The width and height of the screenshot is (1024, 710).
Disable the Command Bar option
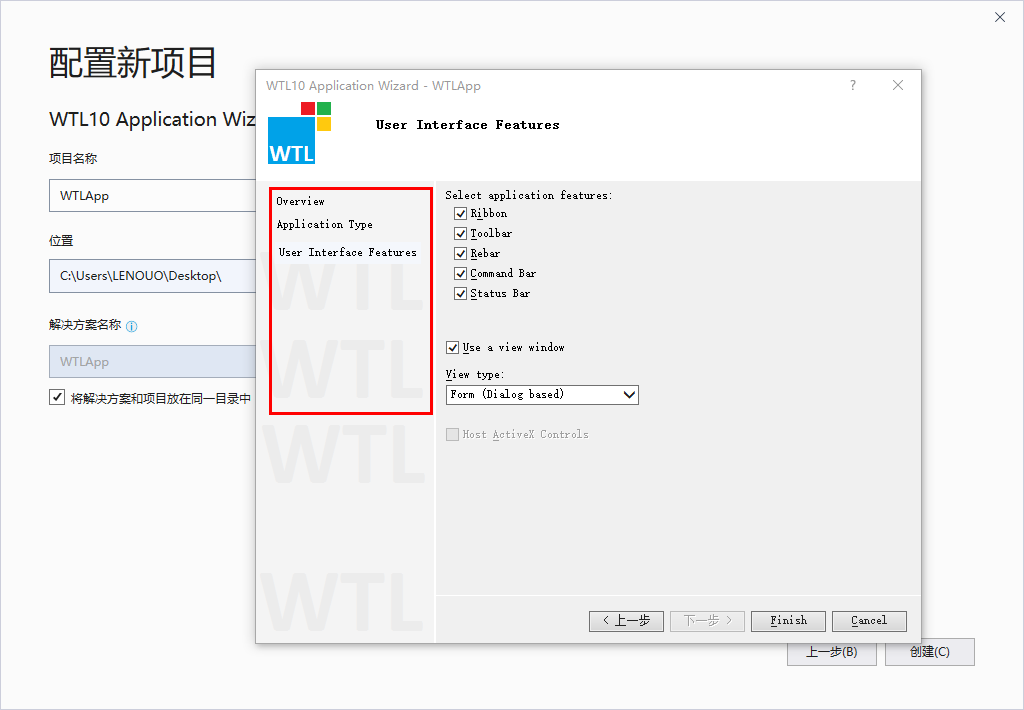point(460,274)
